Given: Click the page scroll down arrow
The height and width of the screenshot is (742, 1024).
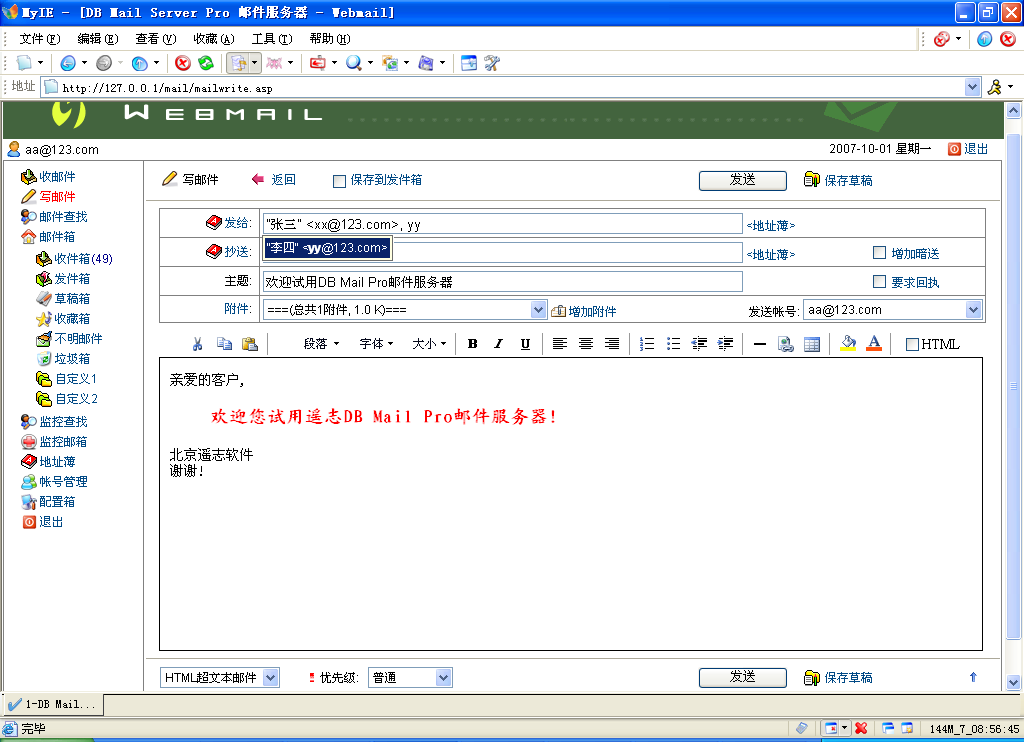Looking at the screenshot, I should pos(1013,683).
